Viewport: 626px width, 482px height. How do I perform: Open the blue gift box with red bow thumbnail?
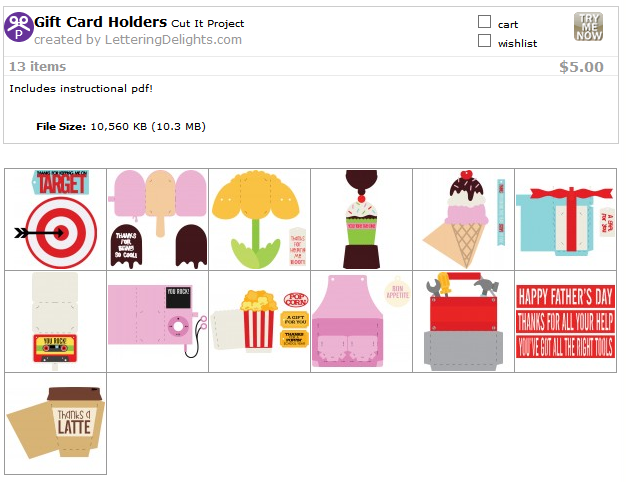566,219
